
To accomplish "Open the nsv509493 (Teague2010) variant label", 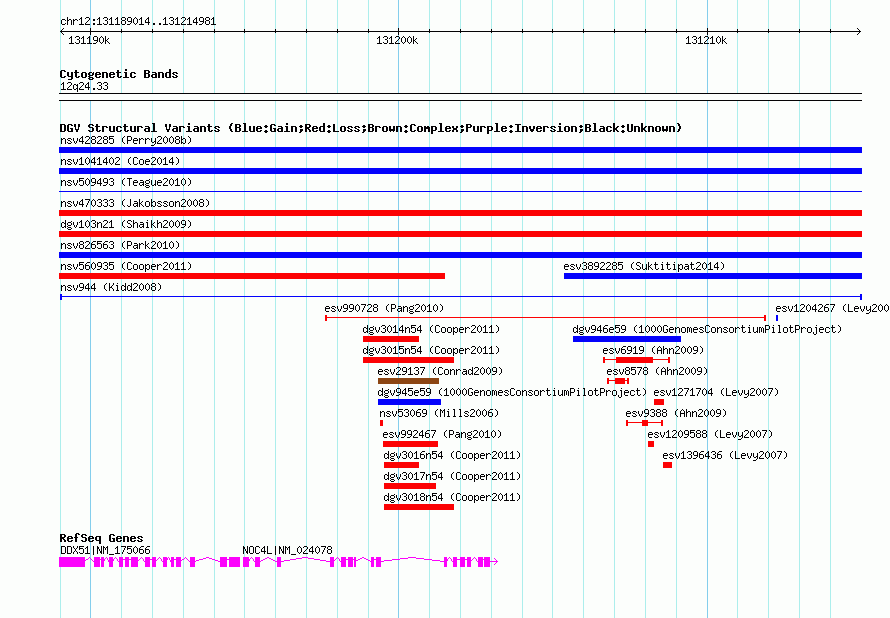I will tap(126, 182).
